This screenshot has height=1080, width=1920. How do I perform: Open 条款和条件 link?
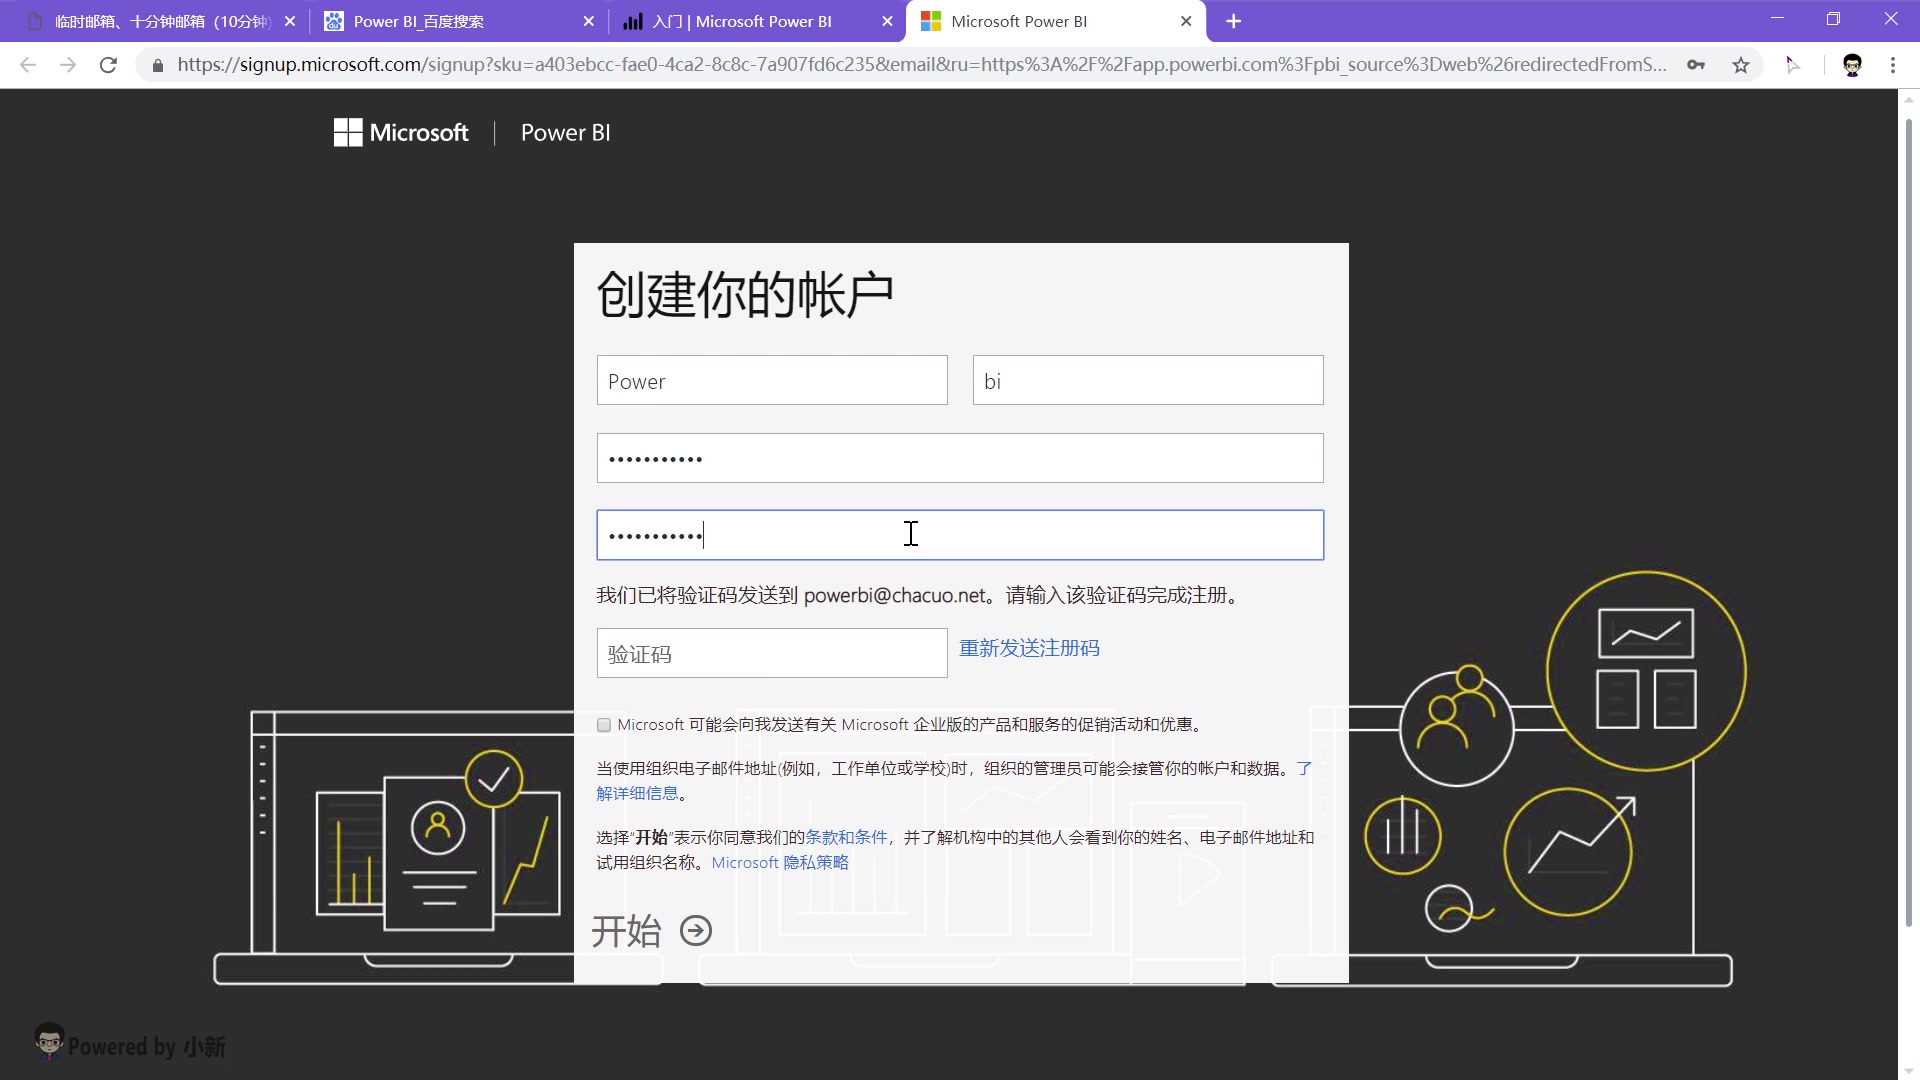[846, 837]
